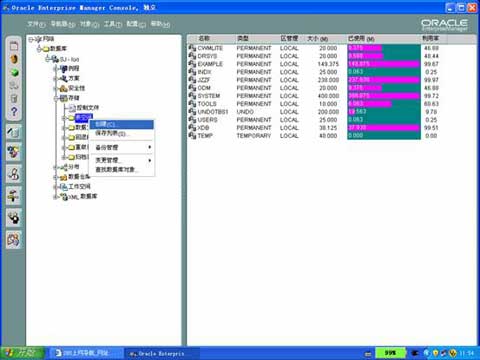Expand the 方案 tree node

pos(56,79)
